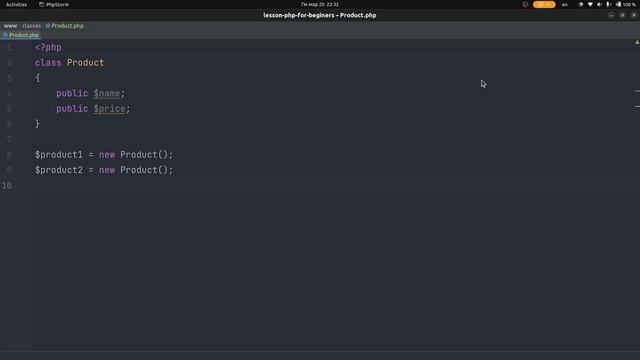640x360 pixels.
Task: Click the 'Product' class name on line 2
Action: coord(85,63)
